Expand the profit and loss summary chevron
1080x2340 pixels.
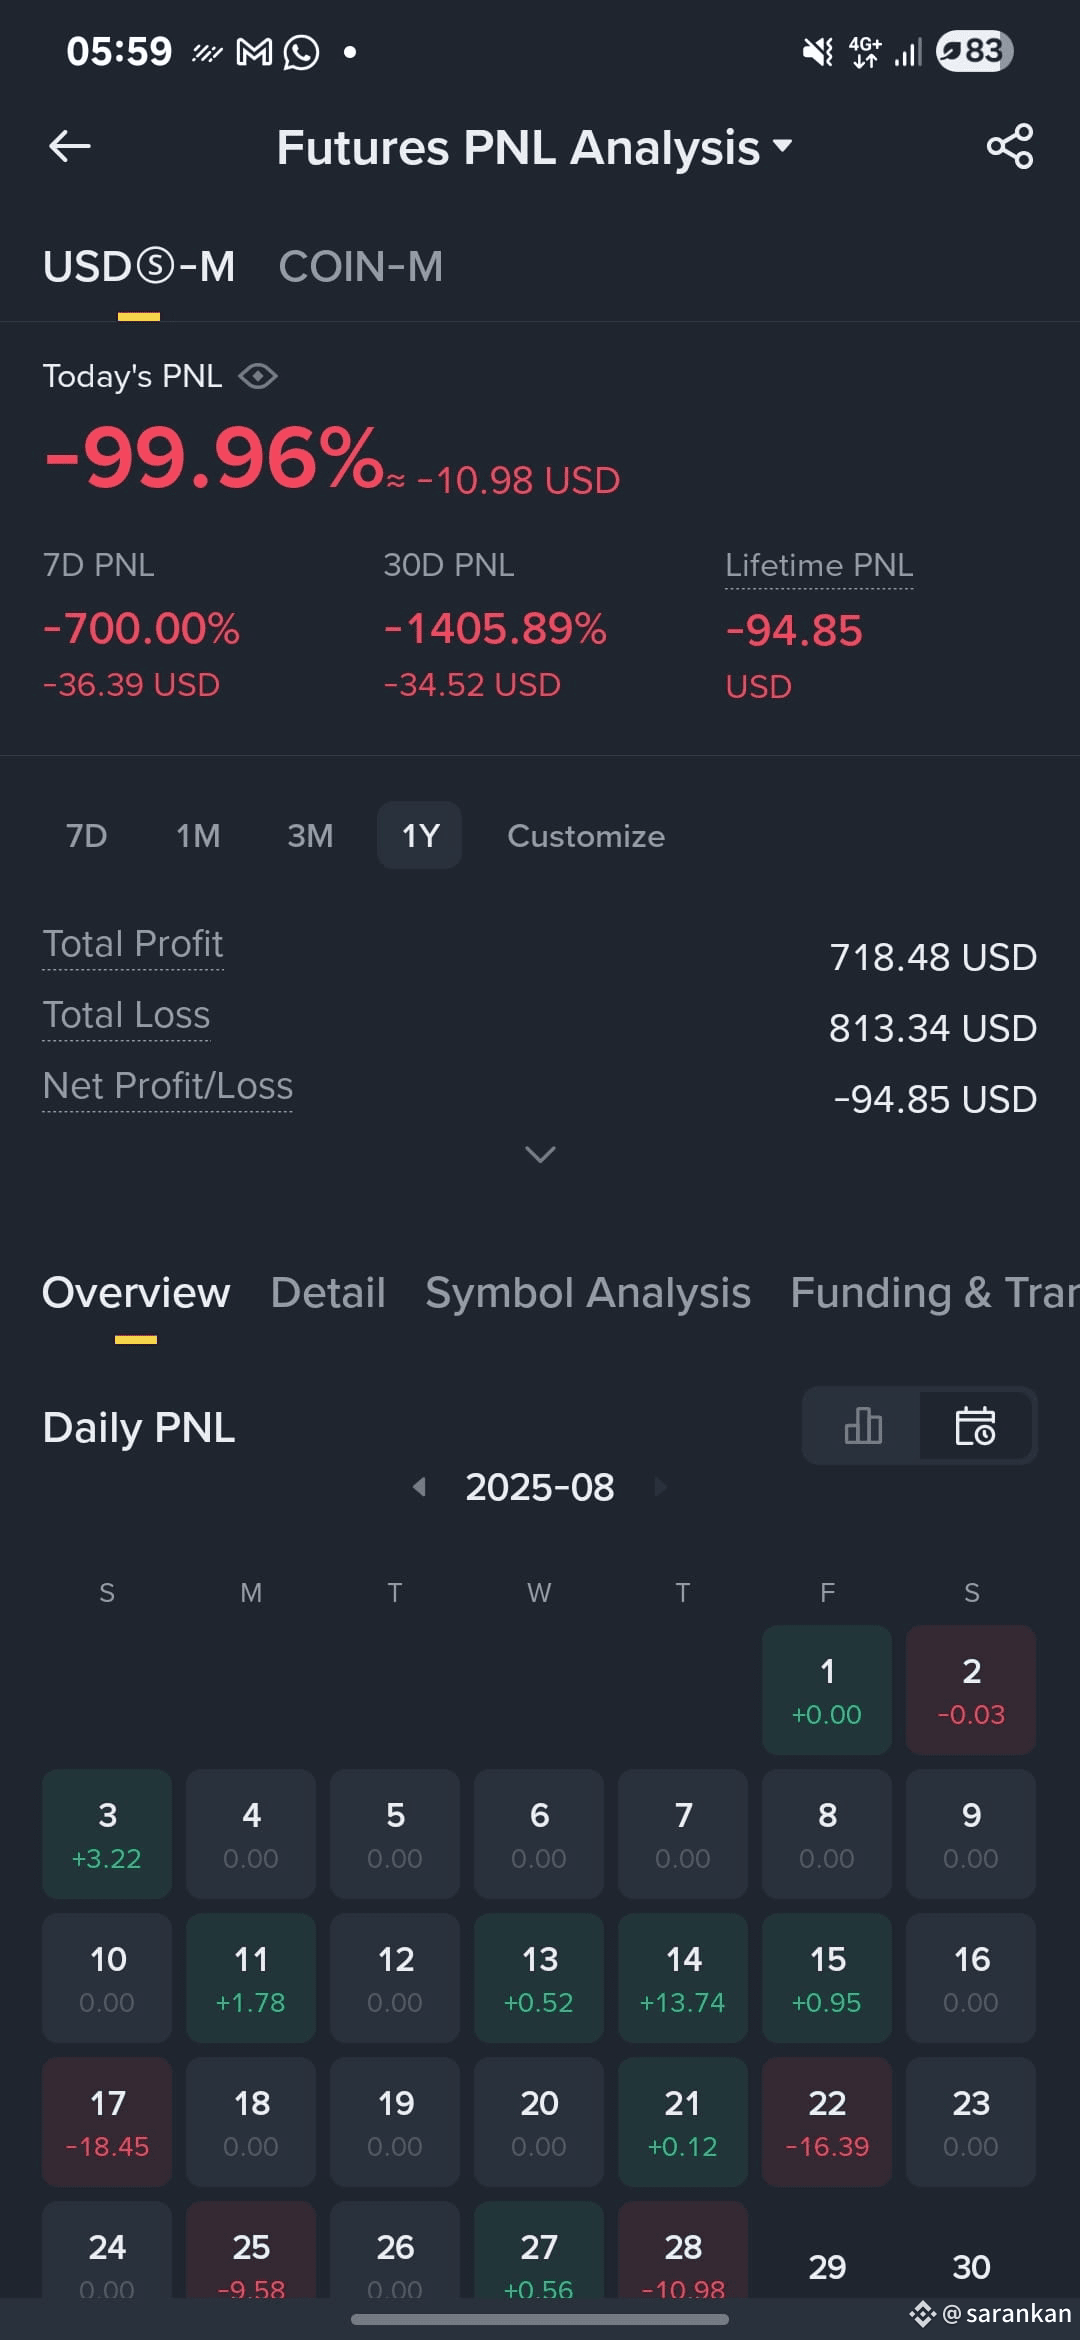click(540, 1154)
